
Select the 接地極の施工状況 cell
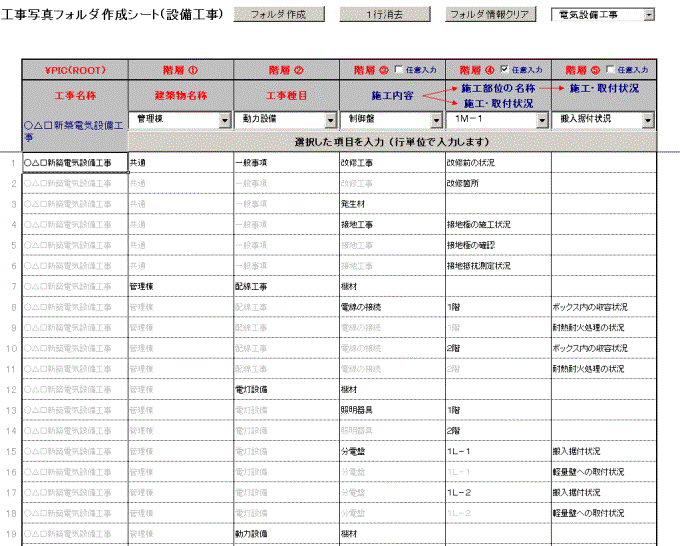[498, 225]
